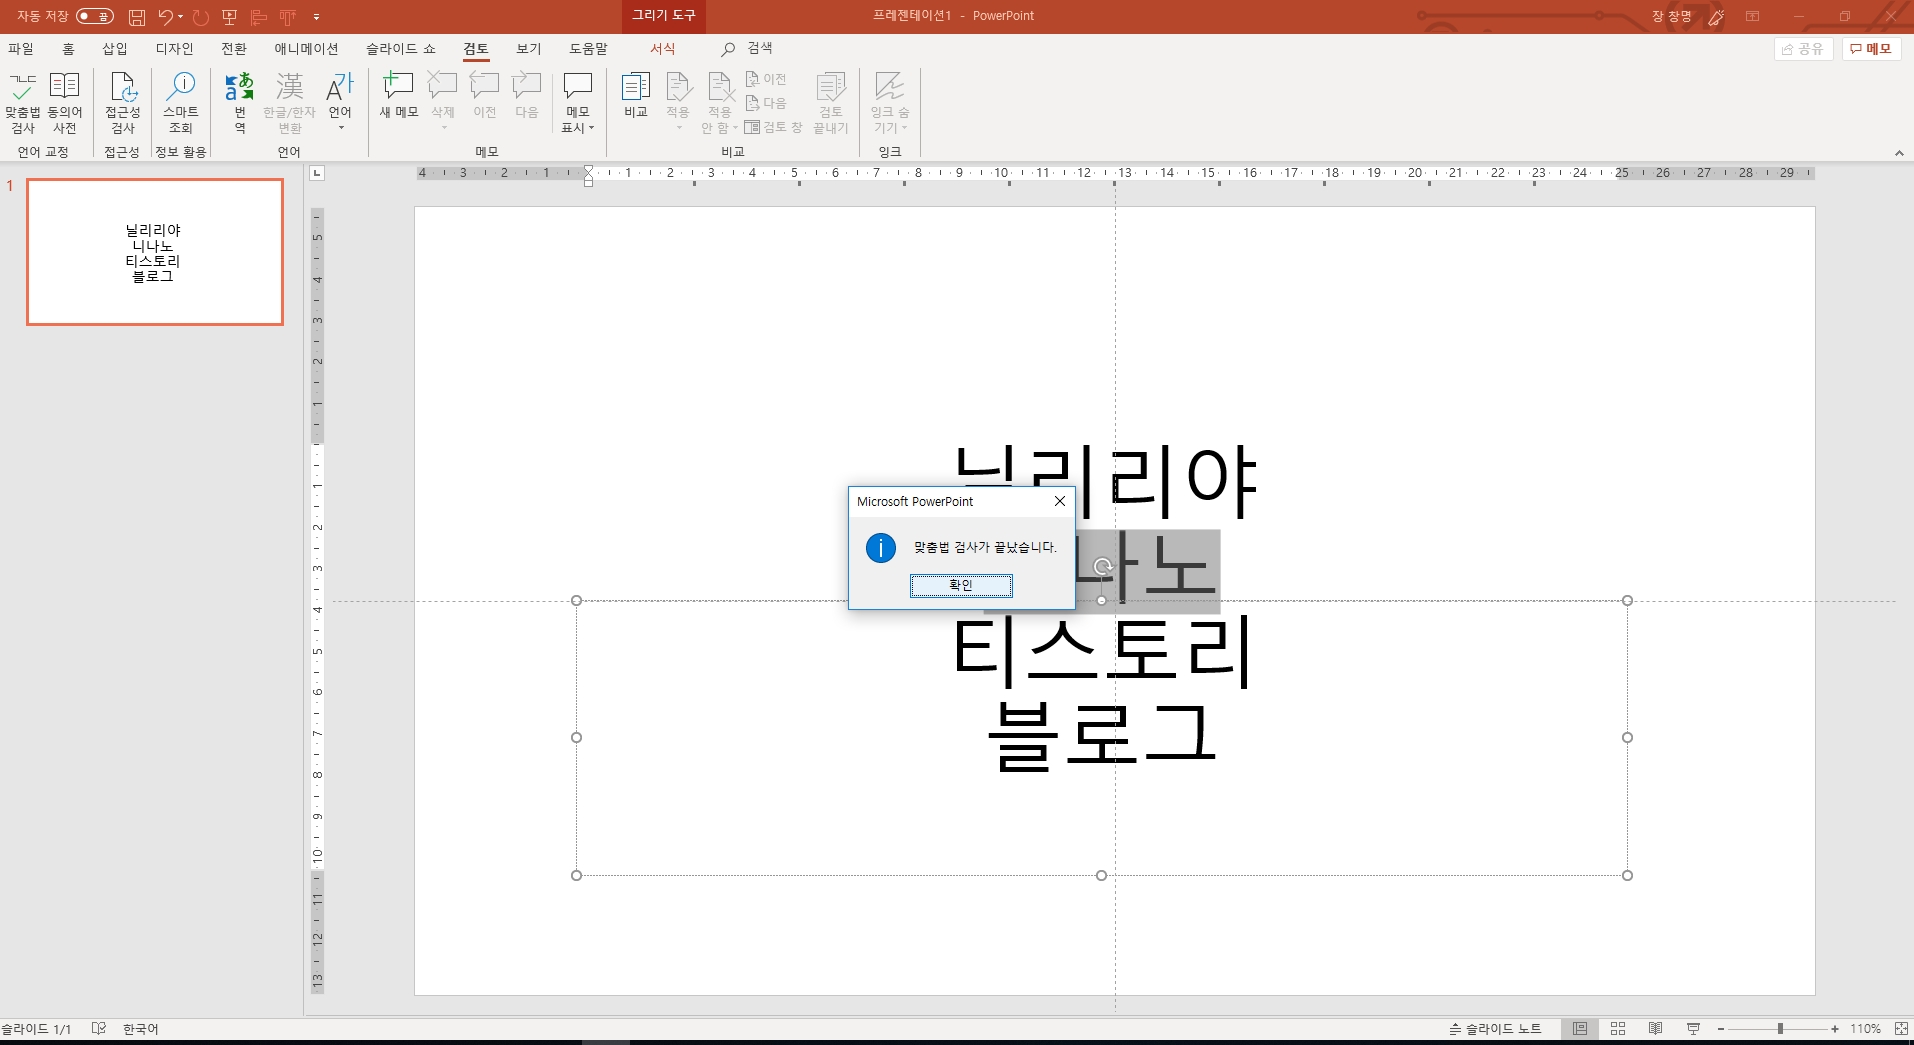Click the 110% zoom level

click(1865, 1029)
